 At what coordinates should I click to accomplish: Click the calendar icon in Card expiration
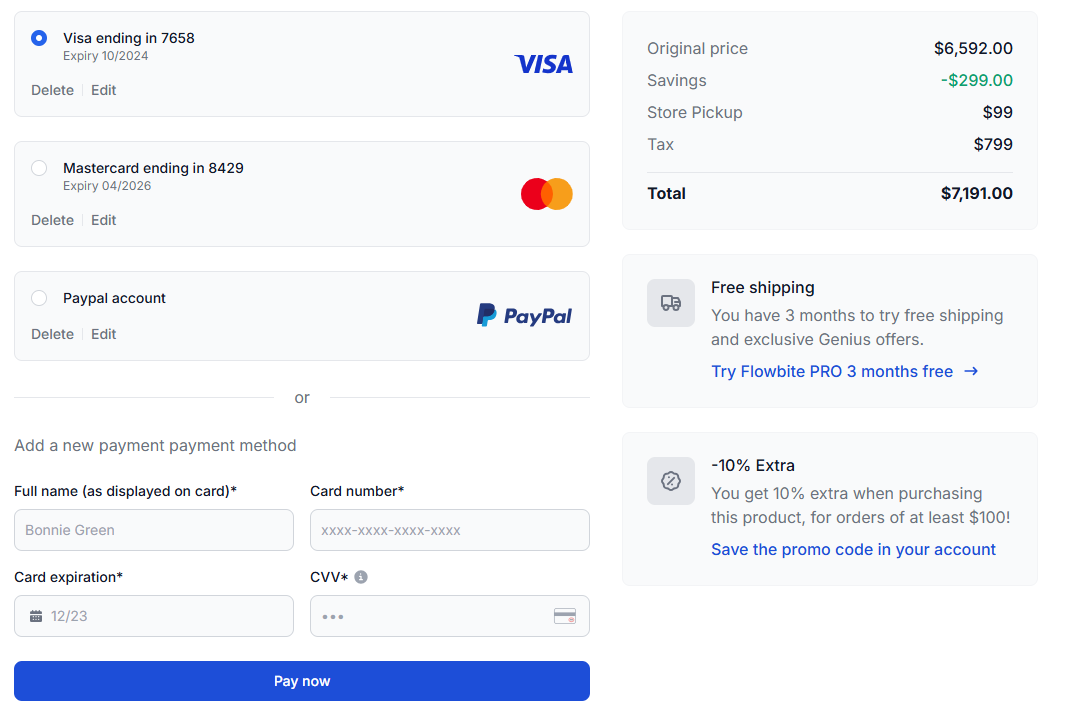[34, 615]
